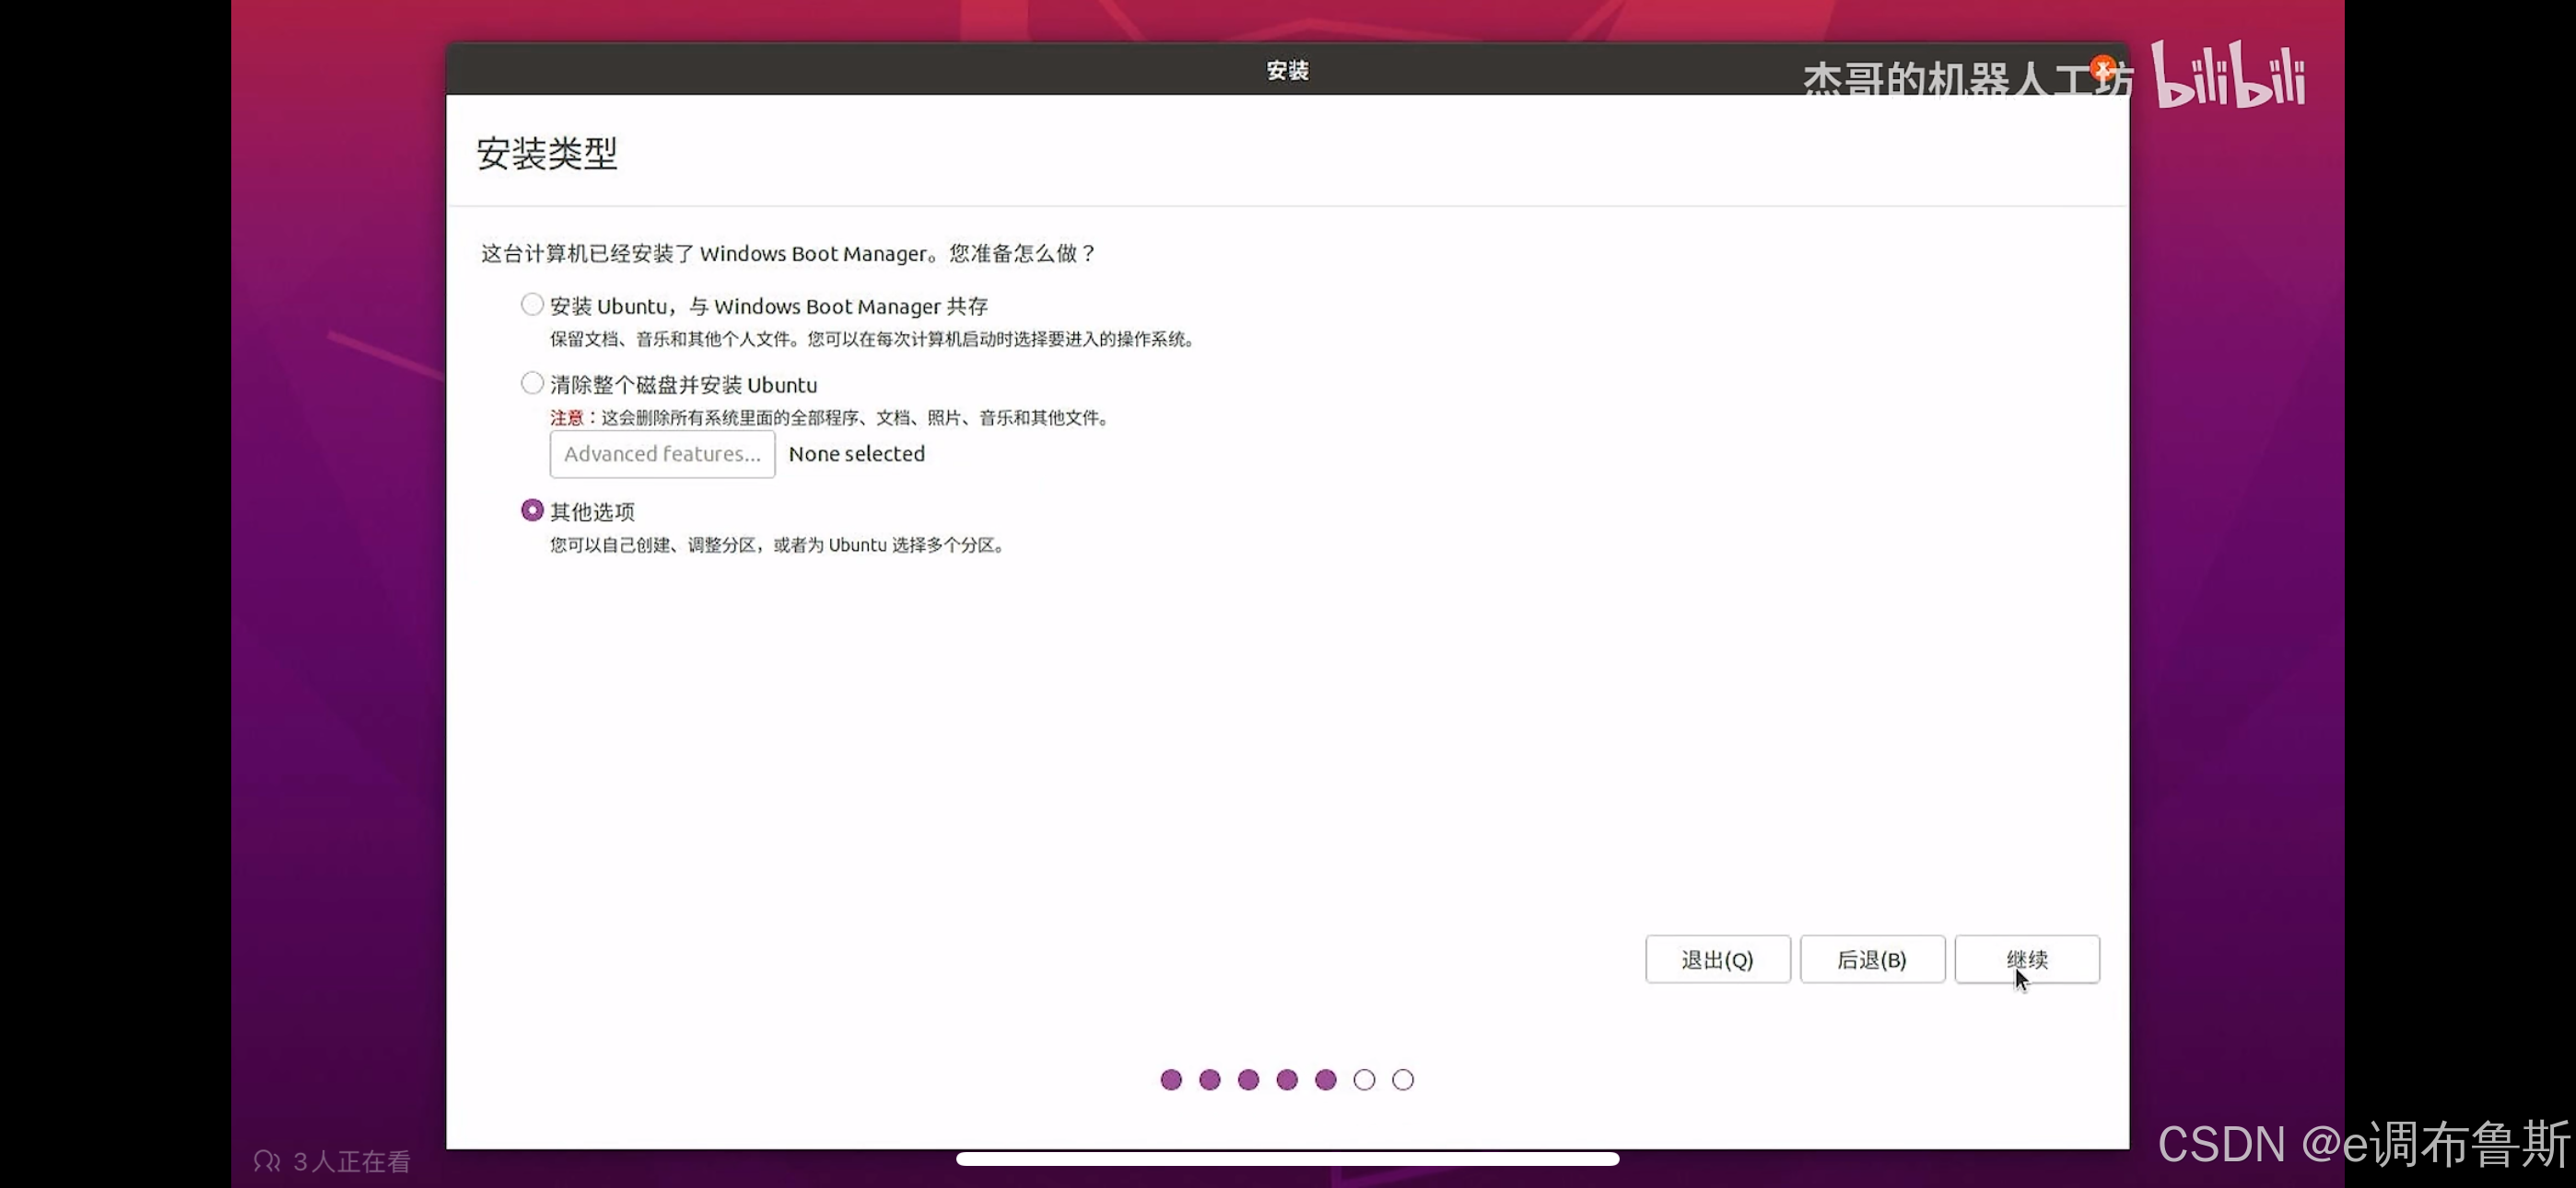Screen dimensions: 2576x1188
Task: Click the Windows Boot Manager question text
Action: pos(788,253)
